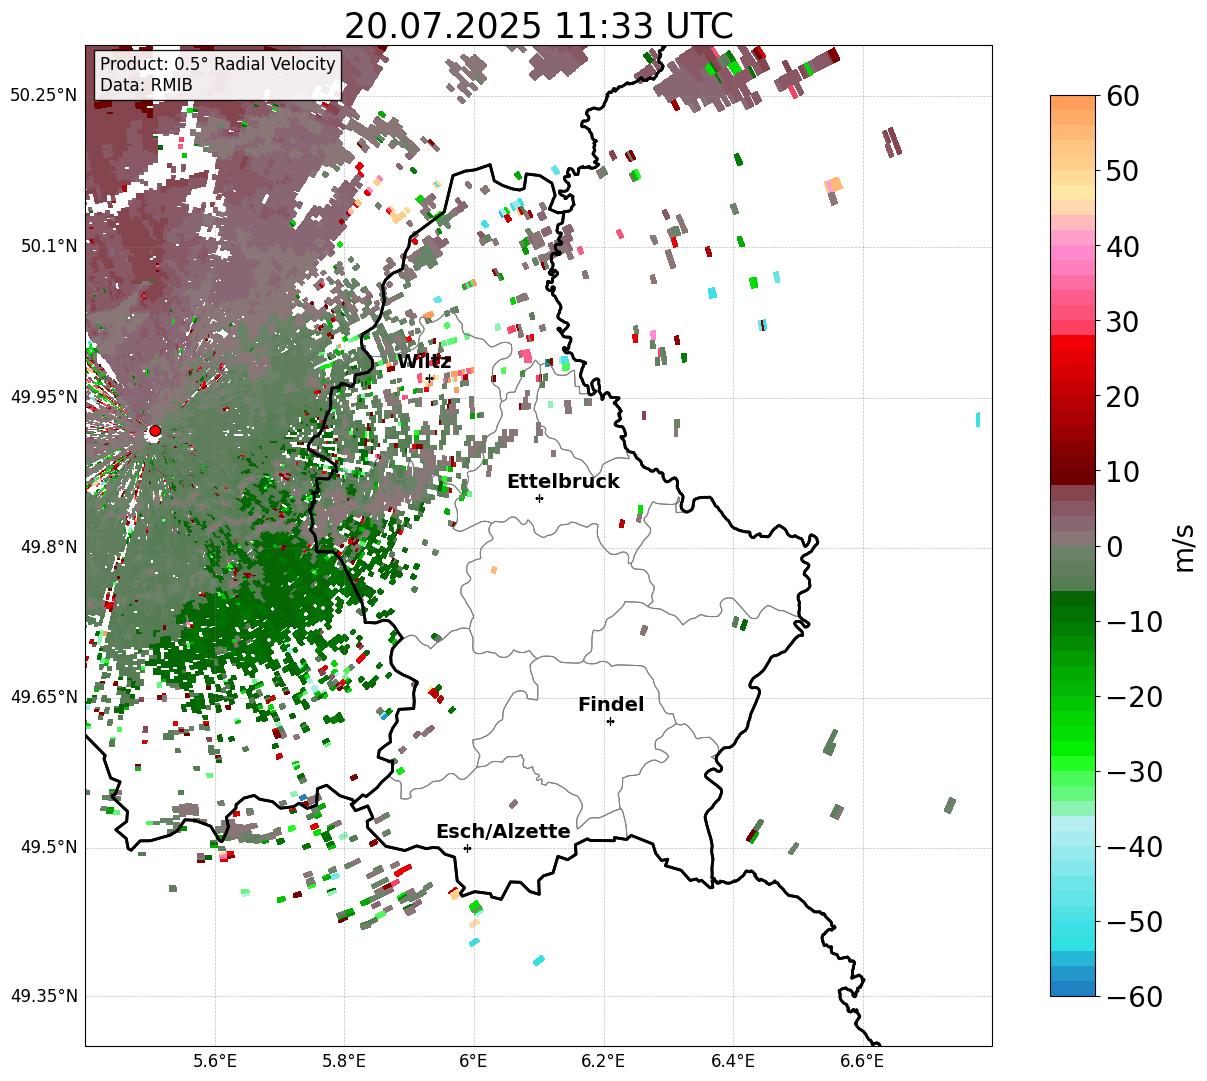The width and height of the screenshot is (1207, 1081).
Task: Click the 40 tick label on colorbar
Action: (x=1121, y=246)
